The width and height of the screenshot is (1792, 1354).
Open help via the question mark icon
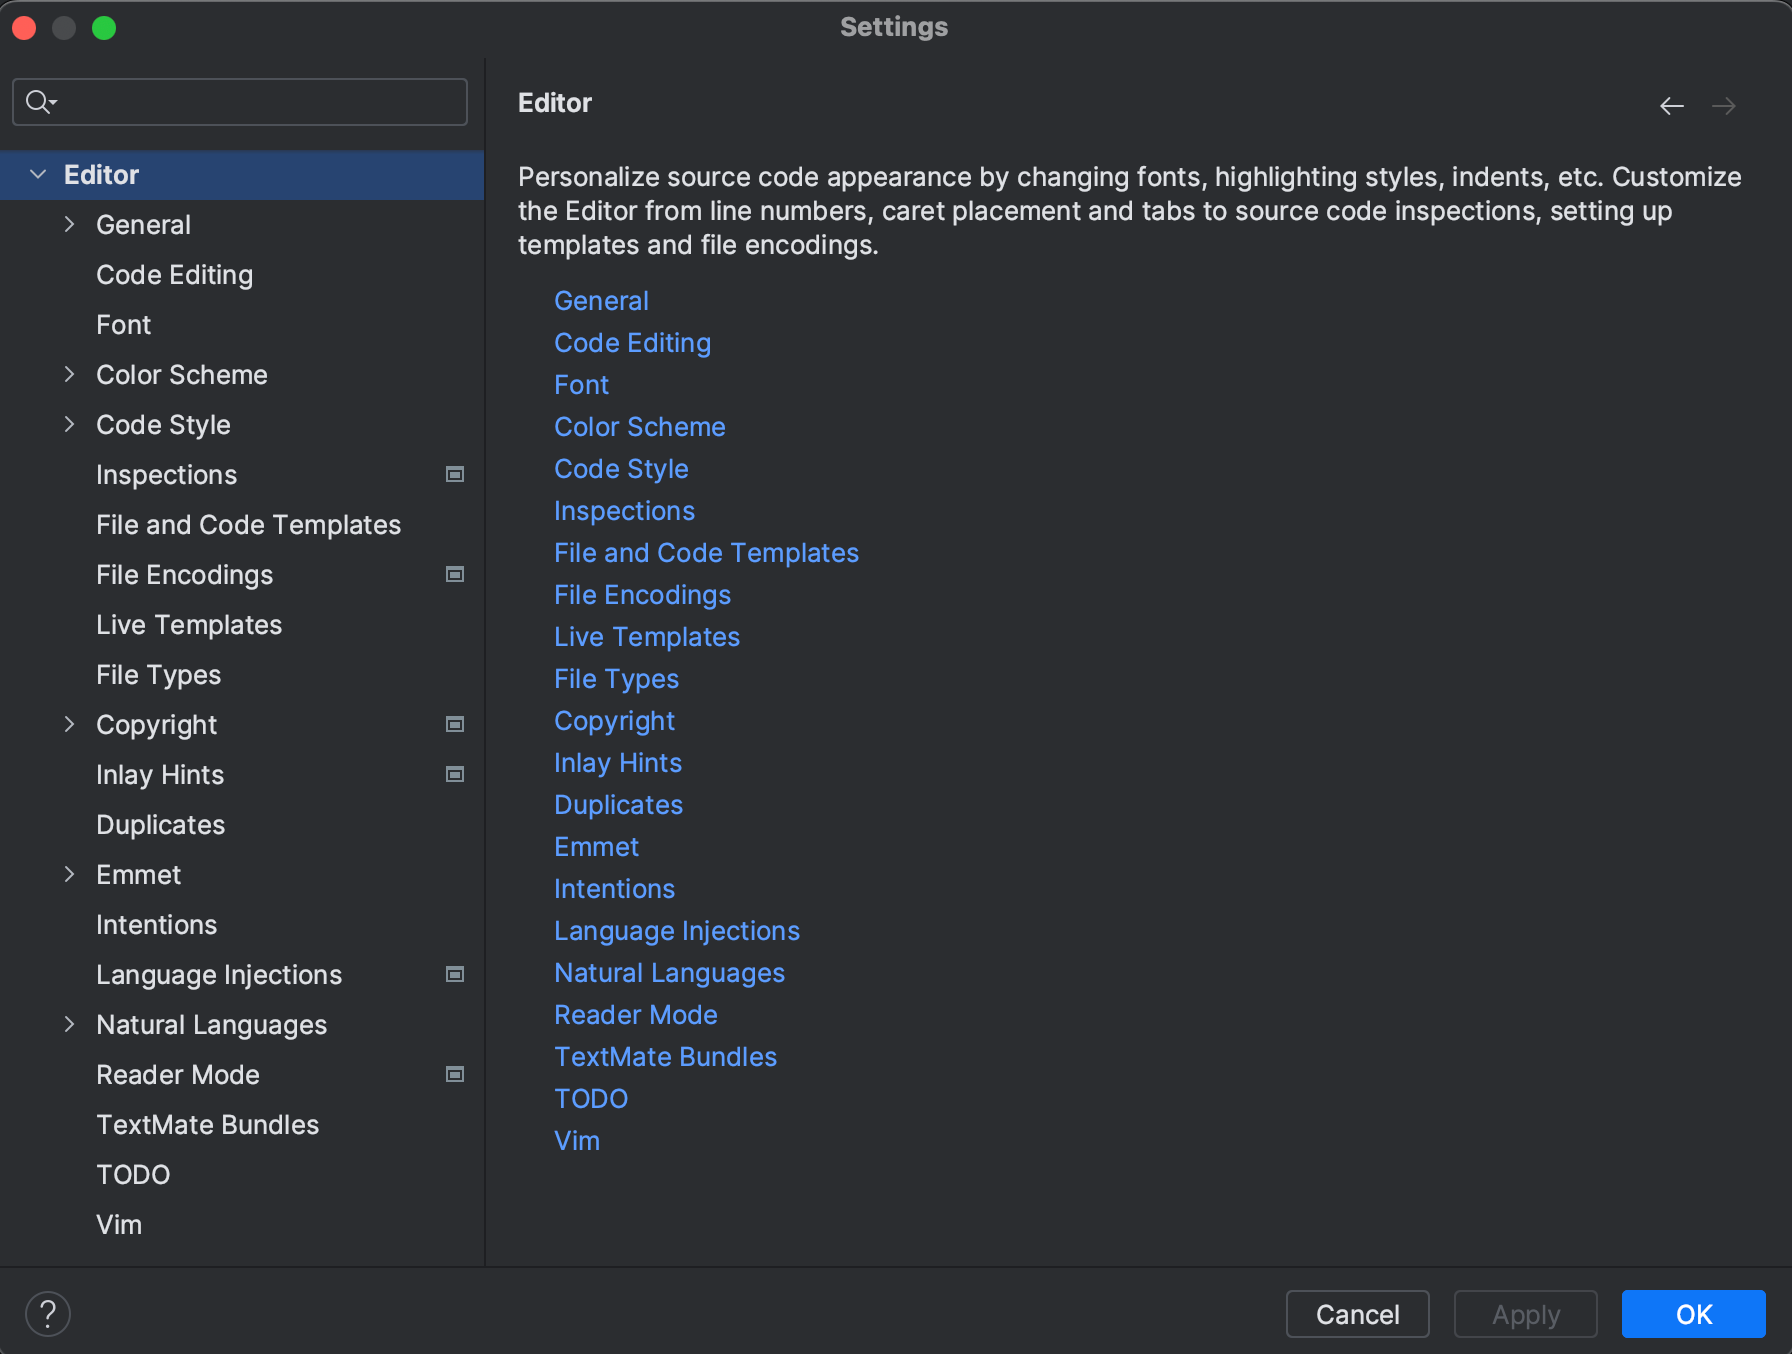click(x=47, y=1313)
